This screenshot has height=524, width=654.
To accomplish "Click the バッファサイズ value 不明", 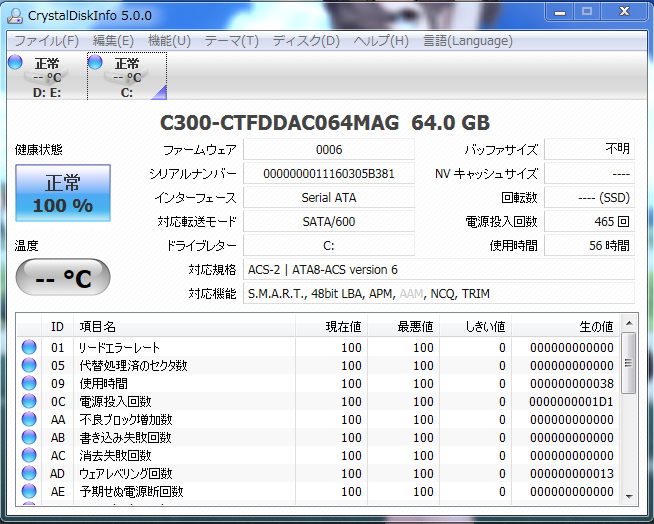I will click(589, 149).
